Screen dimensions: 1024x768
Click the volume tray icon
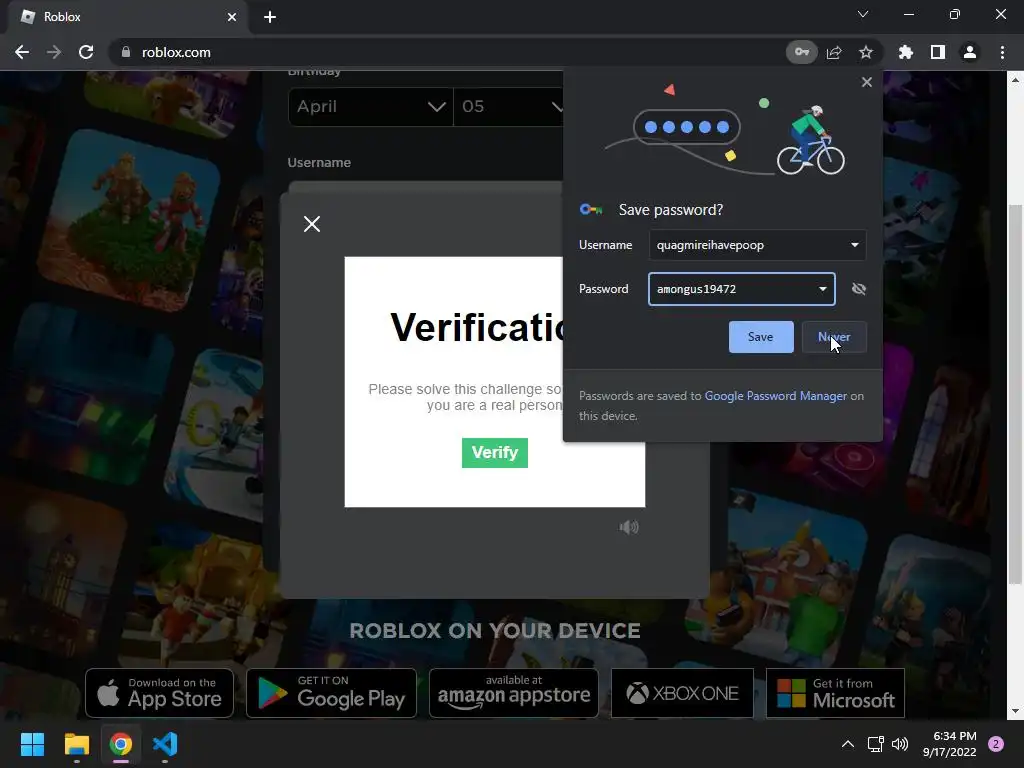click(900, 744)
